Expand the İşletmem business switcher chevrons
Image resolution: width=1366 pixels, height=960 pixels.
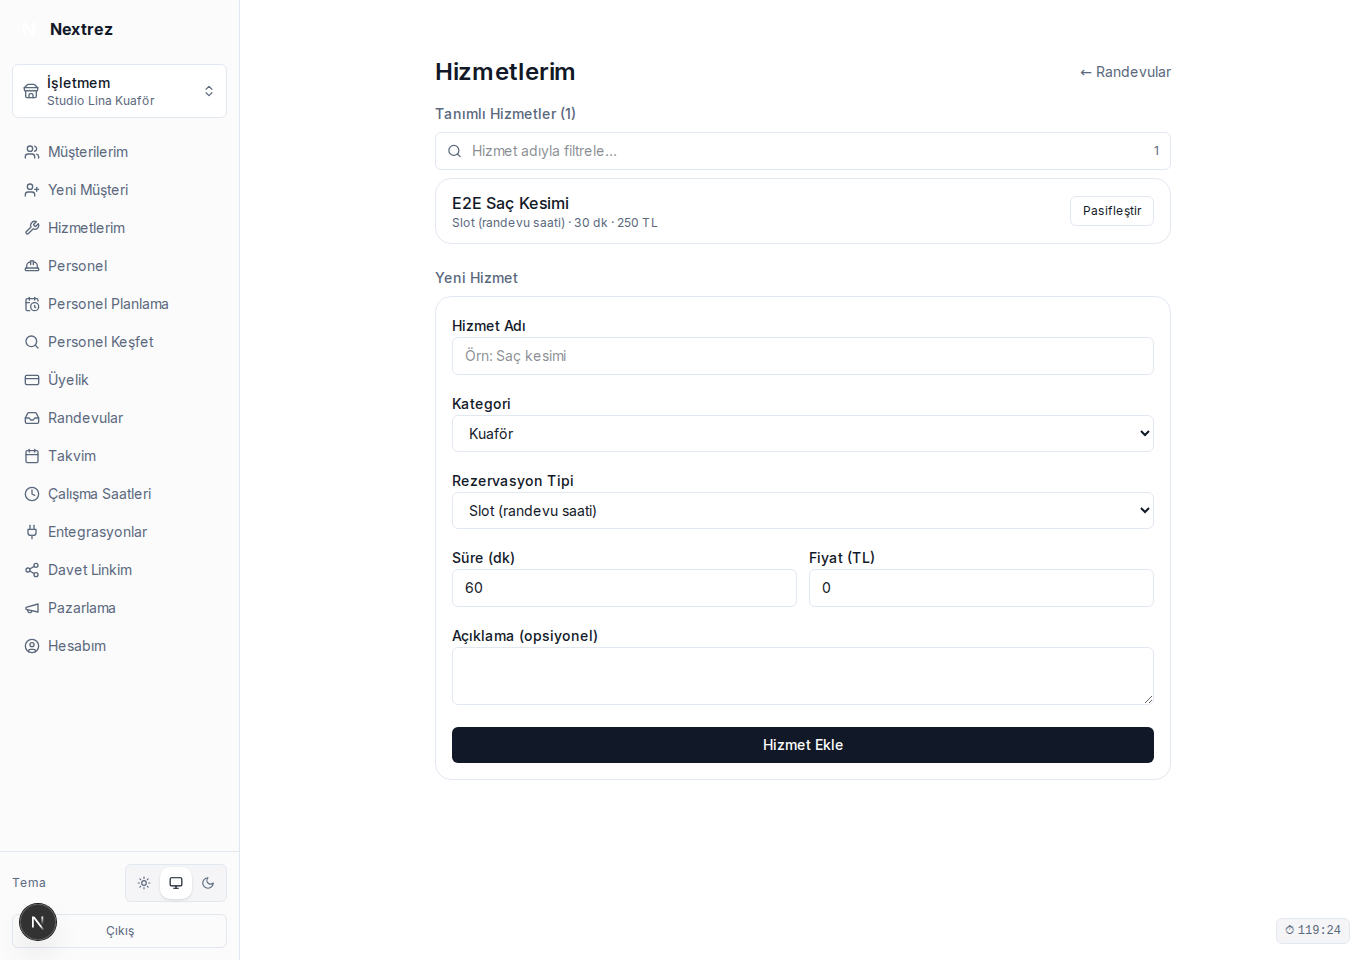(x=209, y=91)
